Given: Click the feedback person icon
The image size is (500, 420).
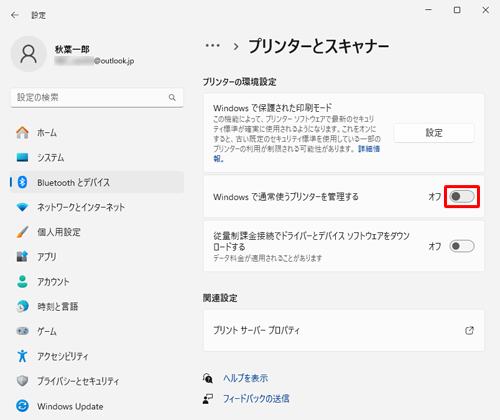Looking at the screenshot, I should (208, 399).
